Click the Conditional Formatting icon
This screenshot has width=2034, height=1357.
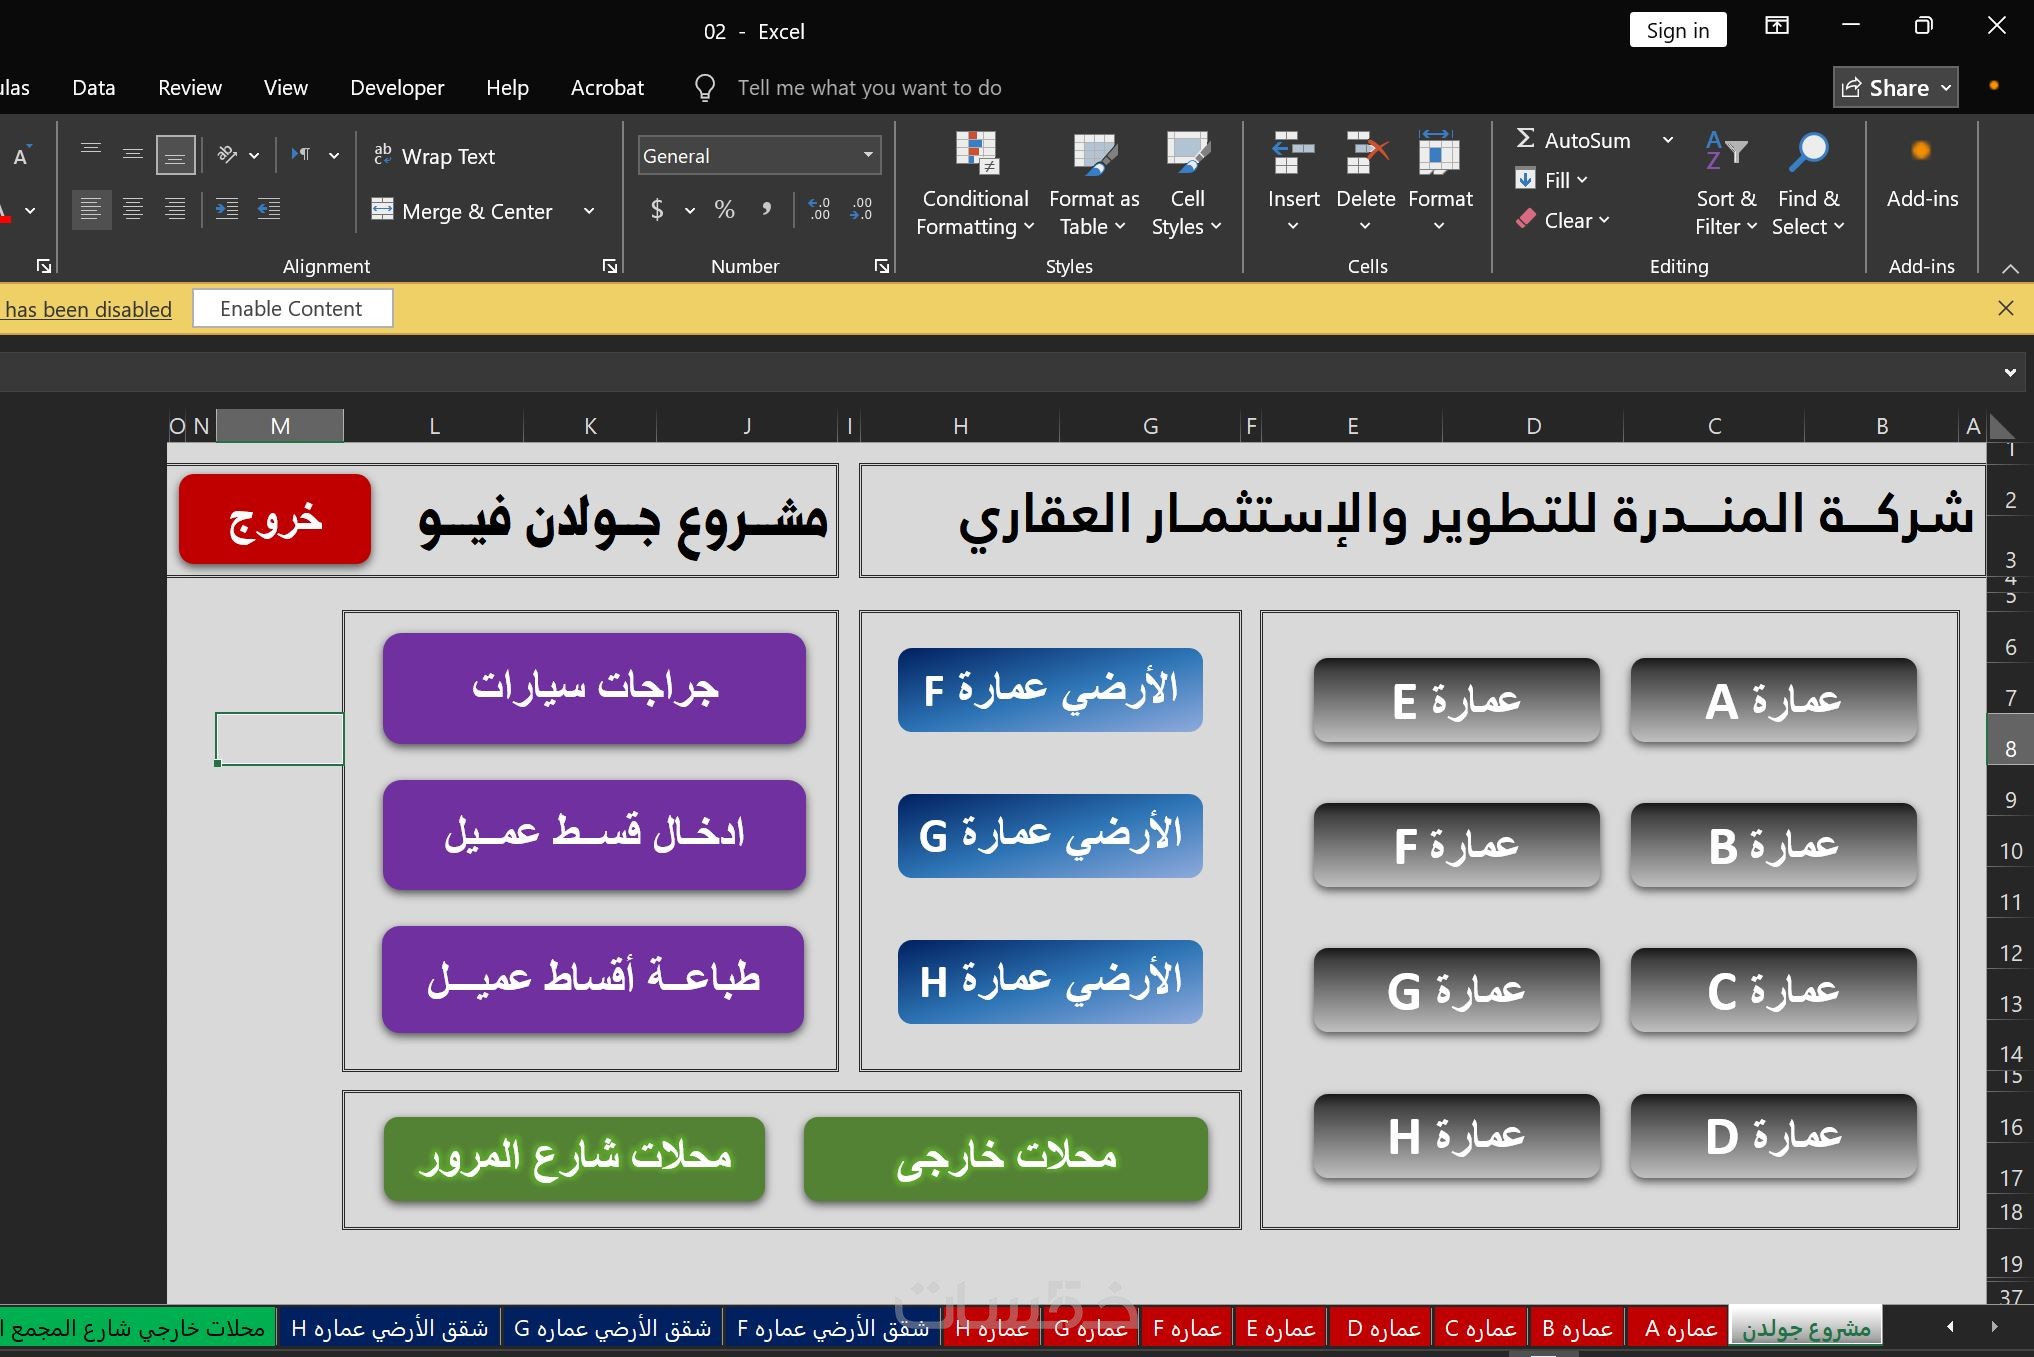click(975, 154)
